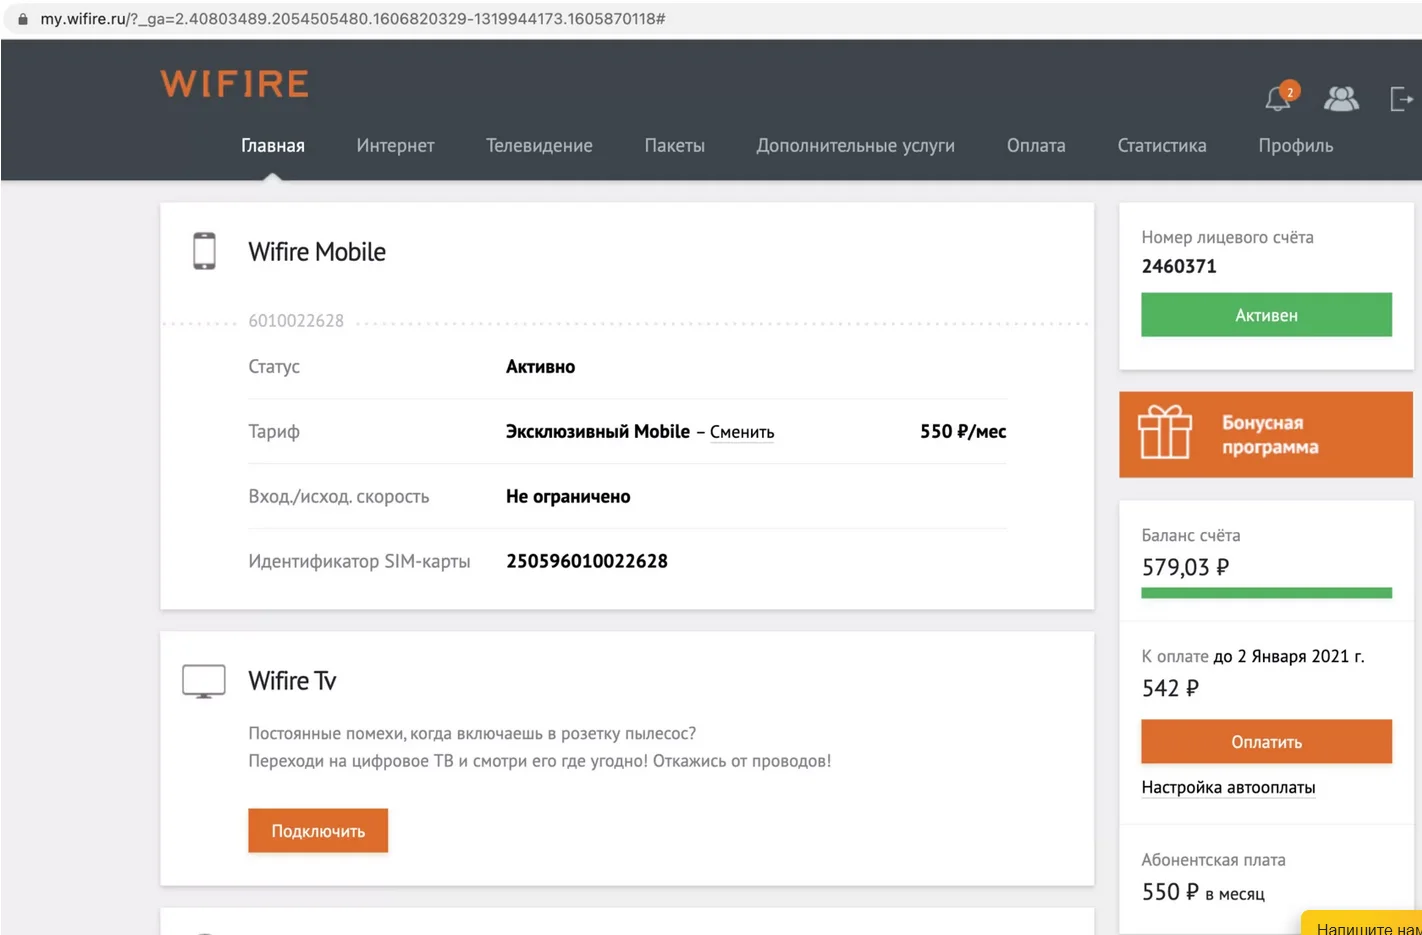The height and width of the screenshot is (935, 1422).
Task: Click the Активно status value
Action: pyautogui.click(x=540, y=366)
